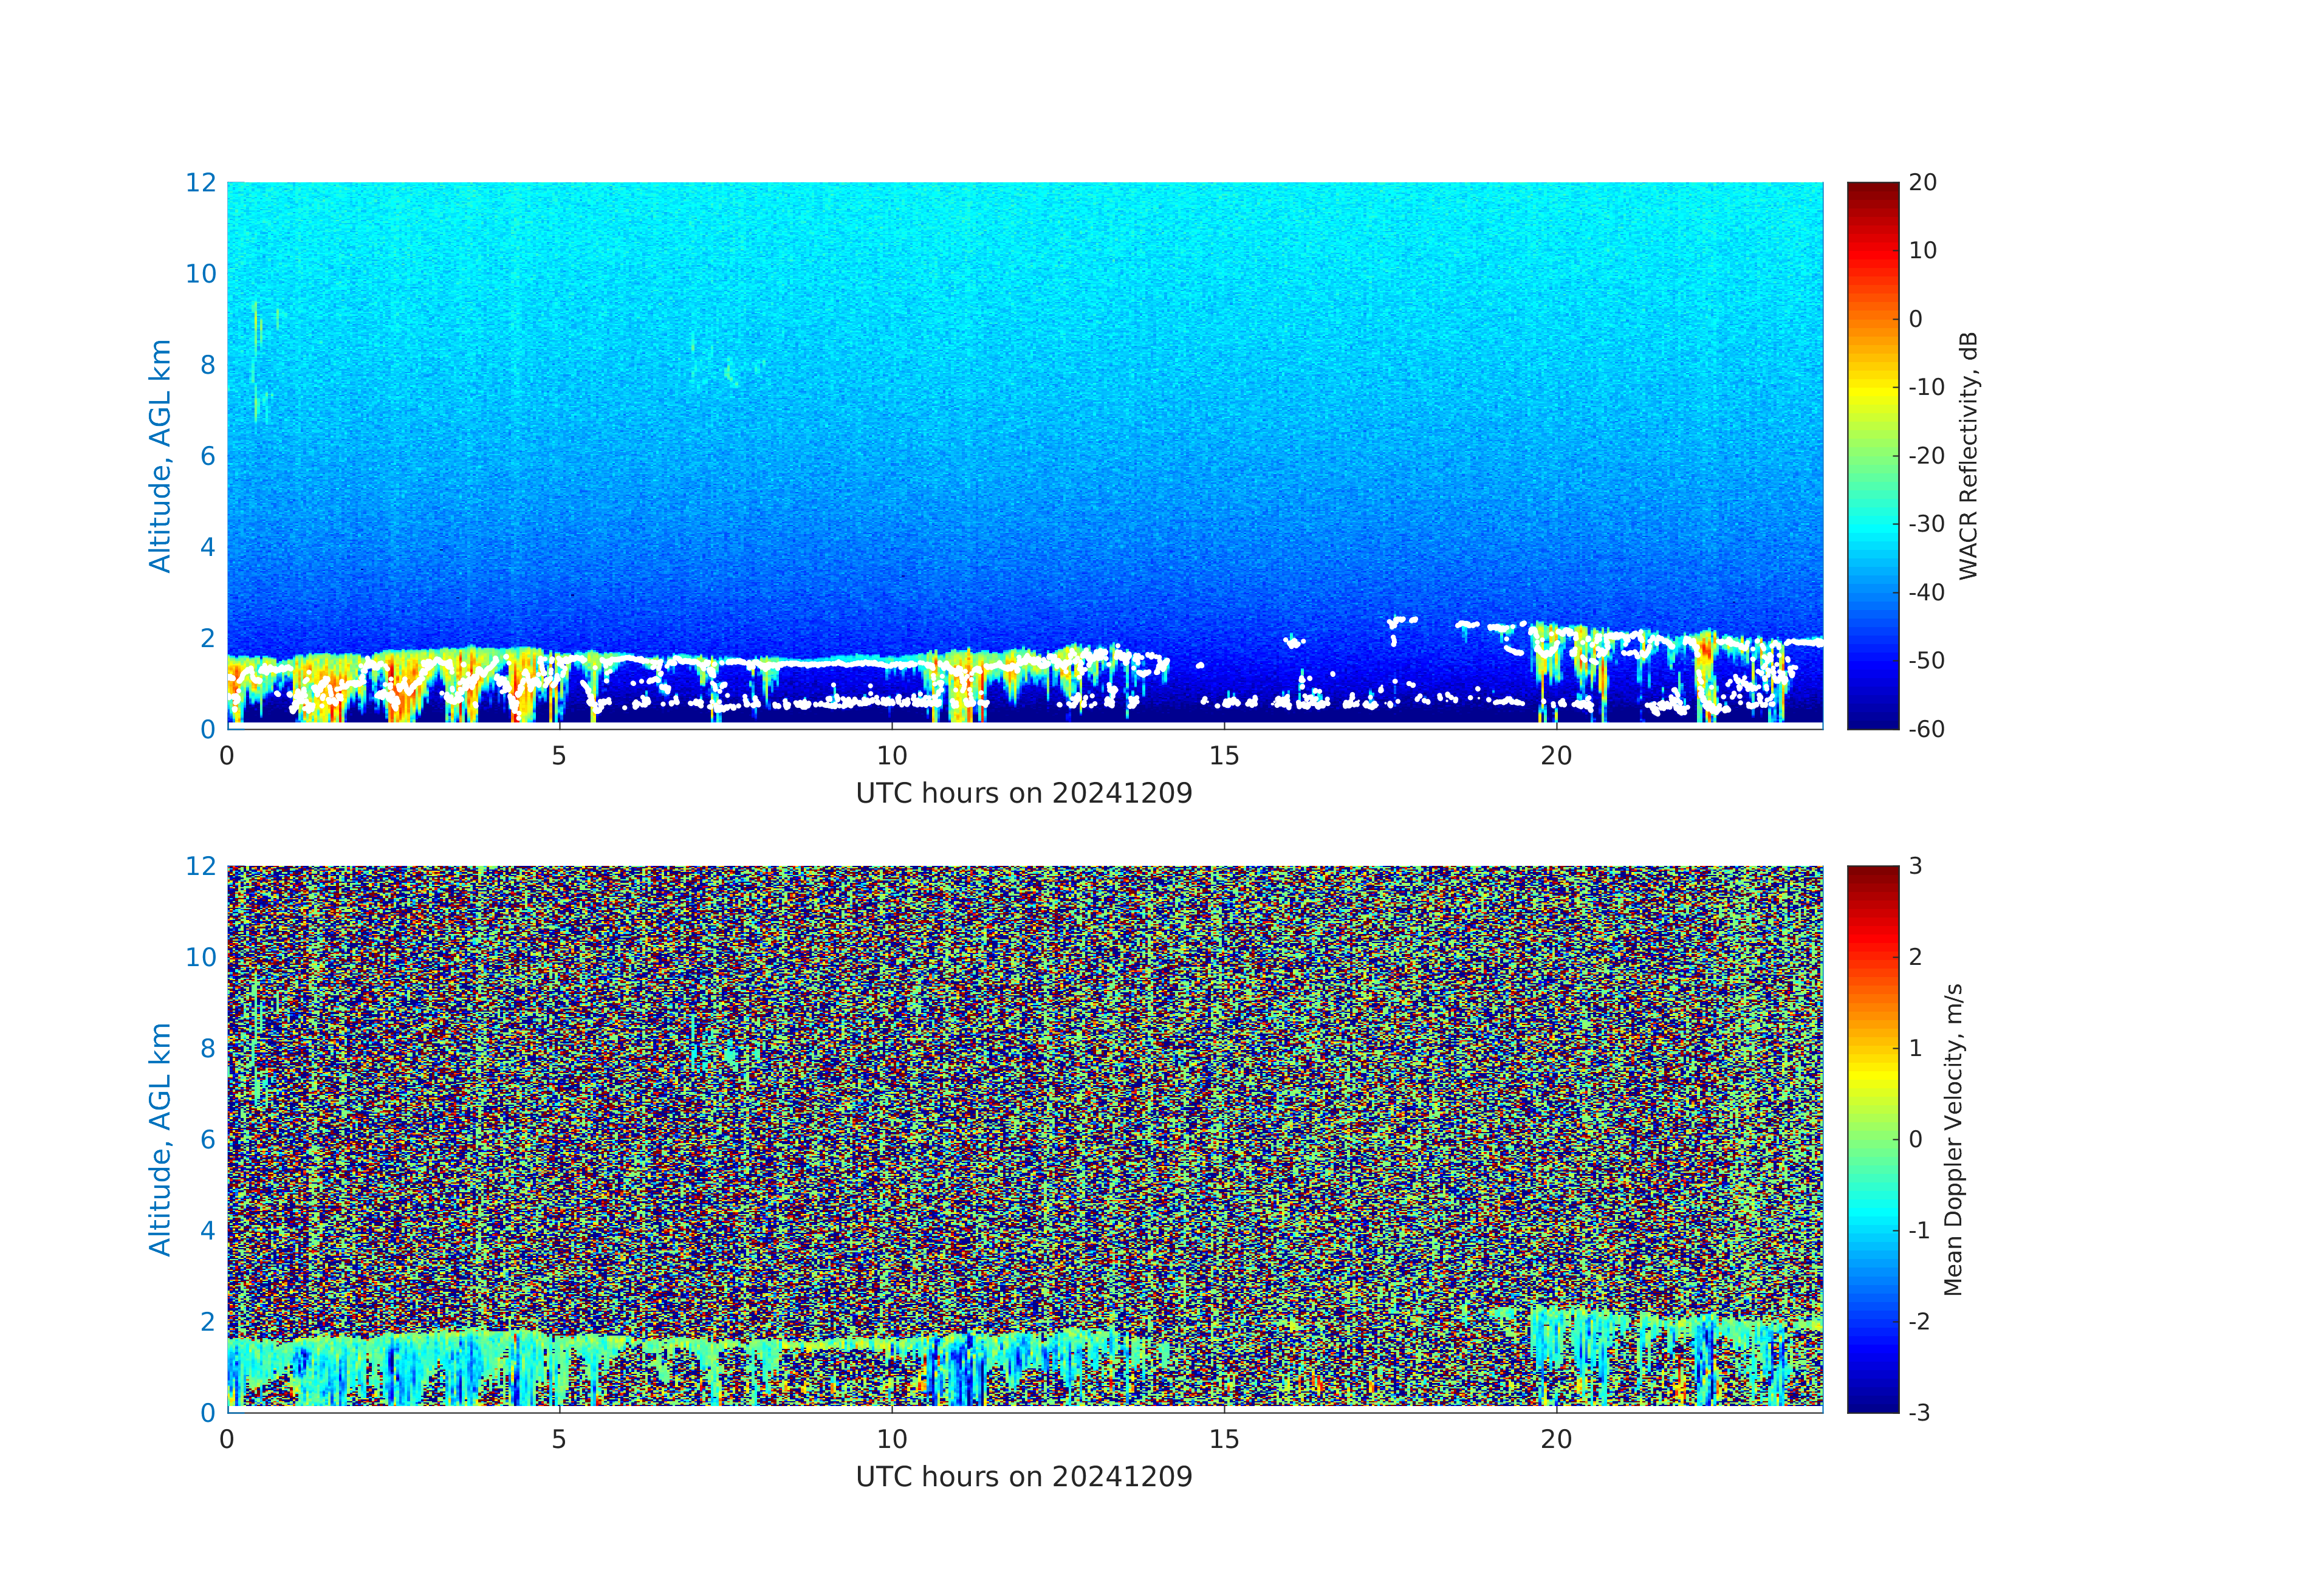Click the WACR Reflectivity colorbar
This screenshot has height=1595, width=2324.
click(x=1872, y=455)
